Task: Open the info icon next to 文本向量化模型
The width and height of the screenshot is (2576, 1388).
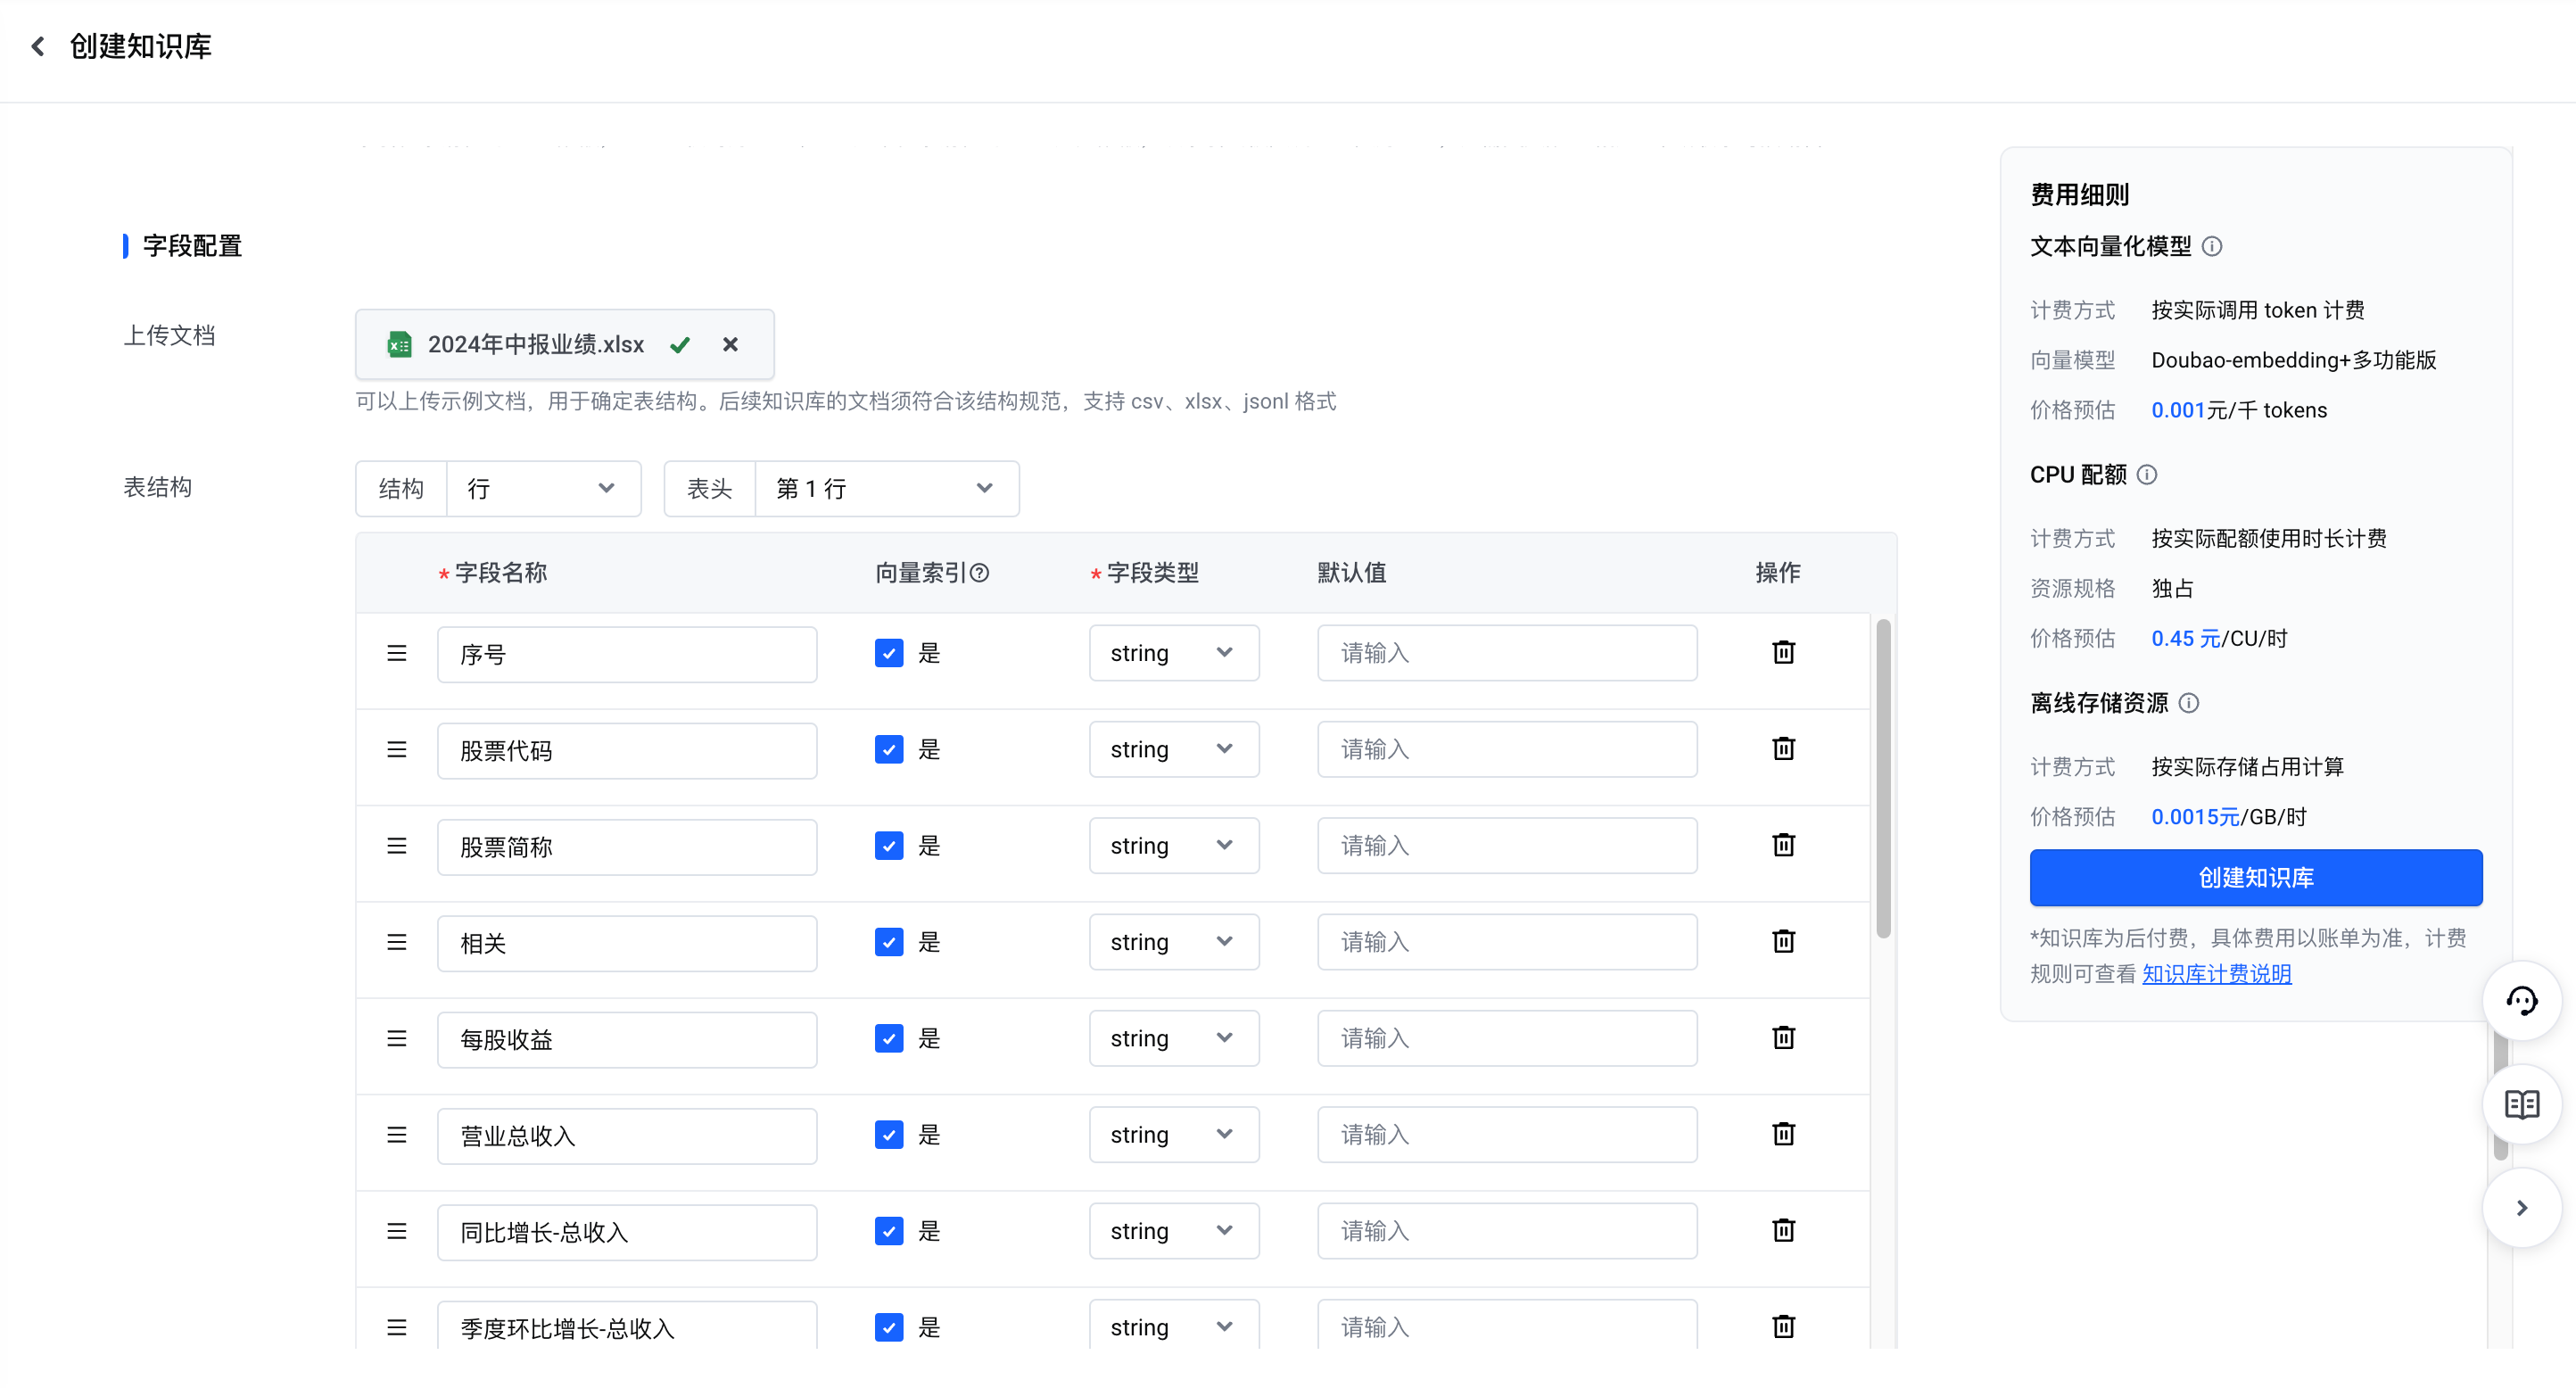Action: [x=2212, y=246]
